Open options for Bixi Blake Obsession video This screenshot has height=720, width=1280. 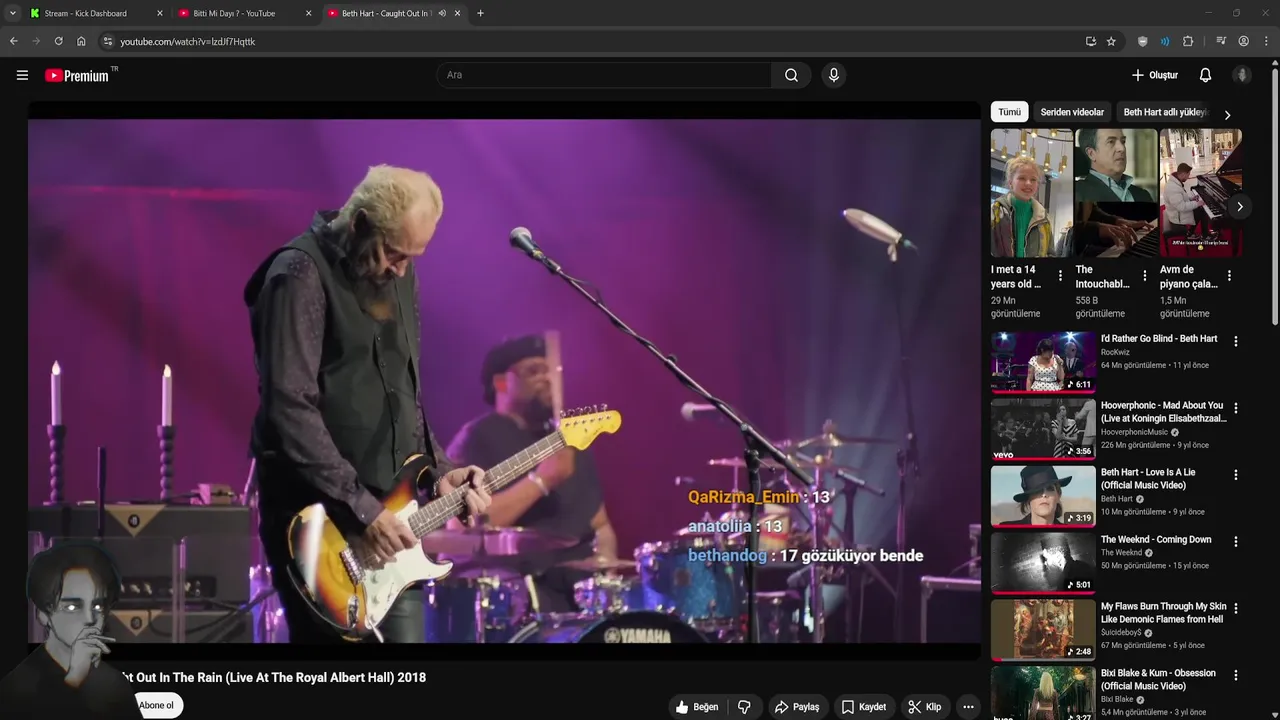[1235, 675]
